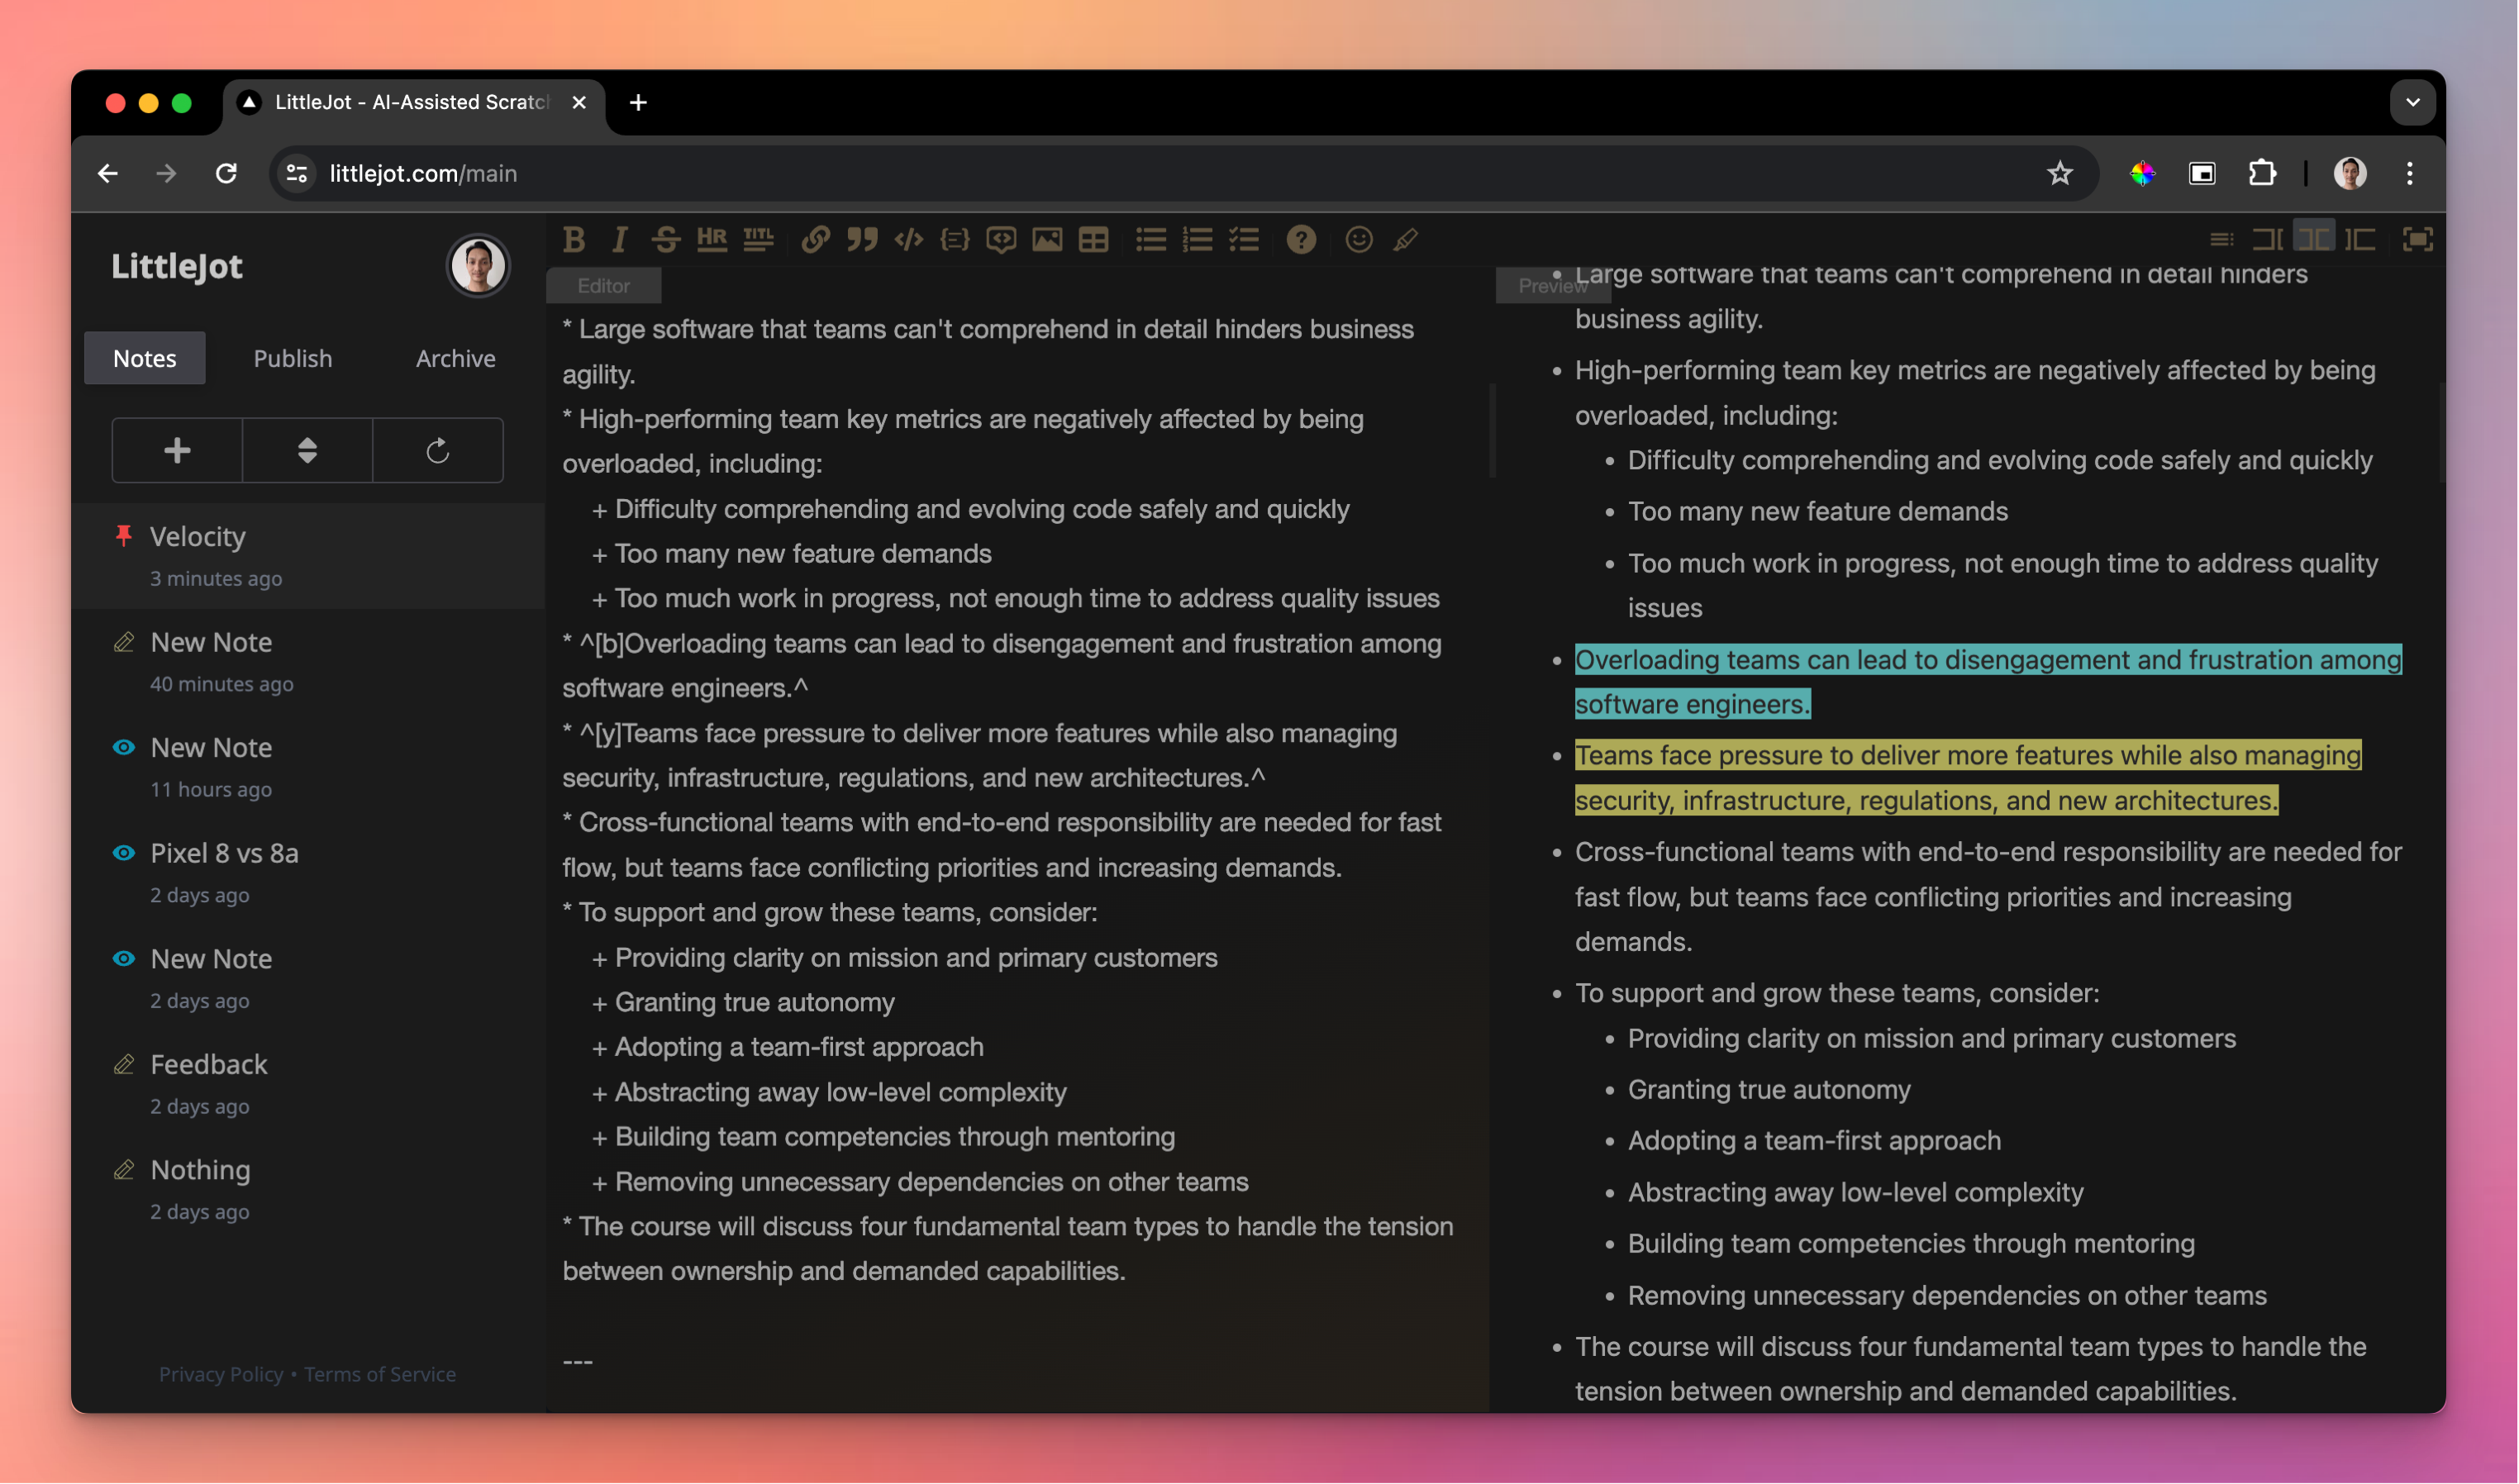Open the Privacy Policy link
The height and width of the screenshot is (1484, 2519).
(221, 1374)
